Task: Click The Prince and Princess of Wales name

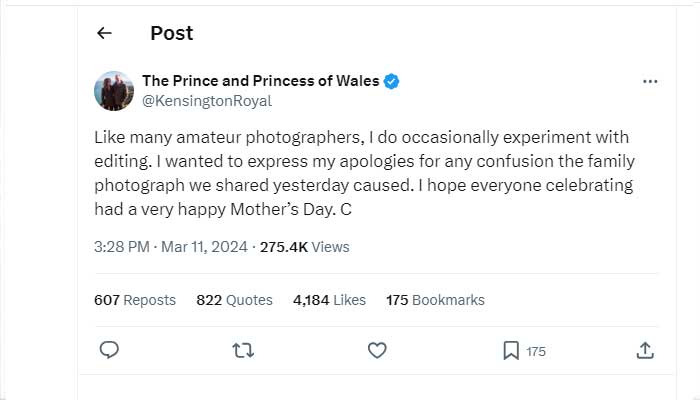Action: coord(260,81)
